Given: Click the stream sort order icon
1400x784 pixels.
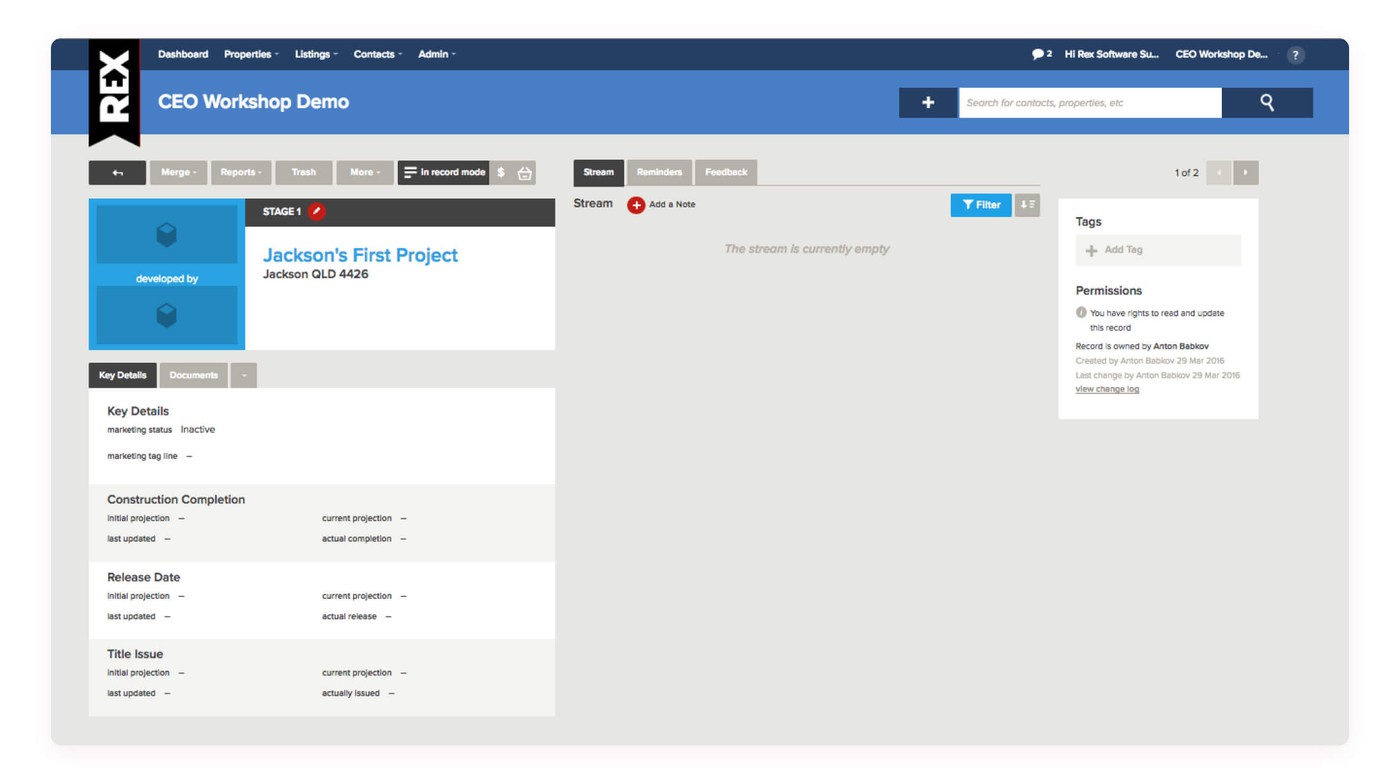Looking at the screenshot, I should (x=1027, y=205).
